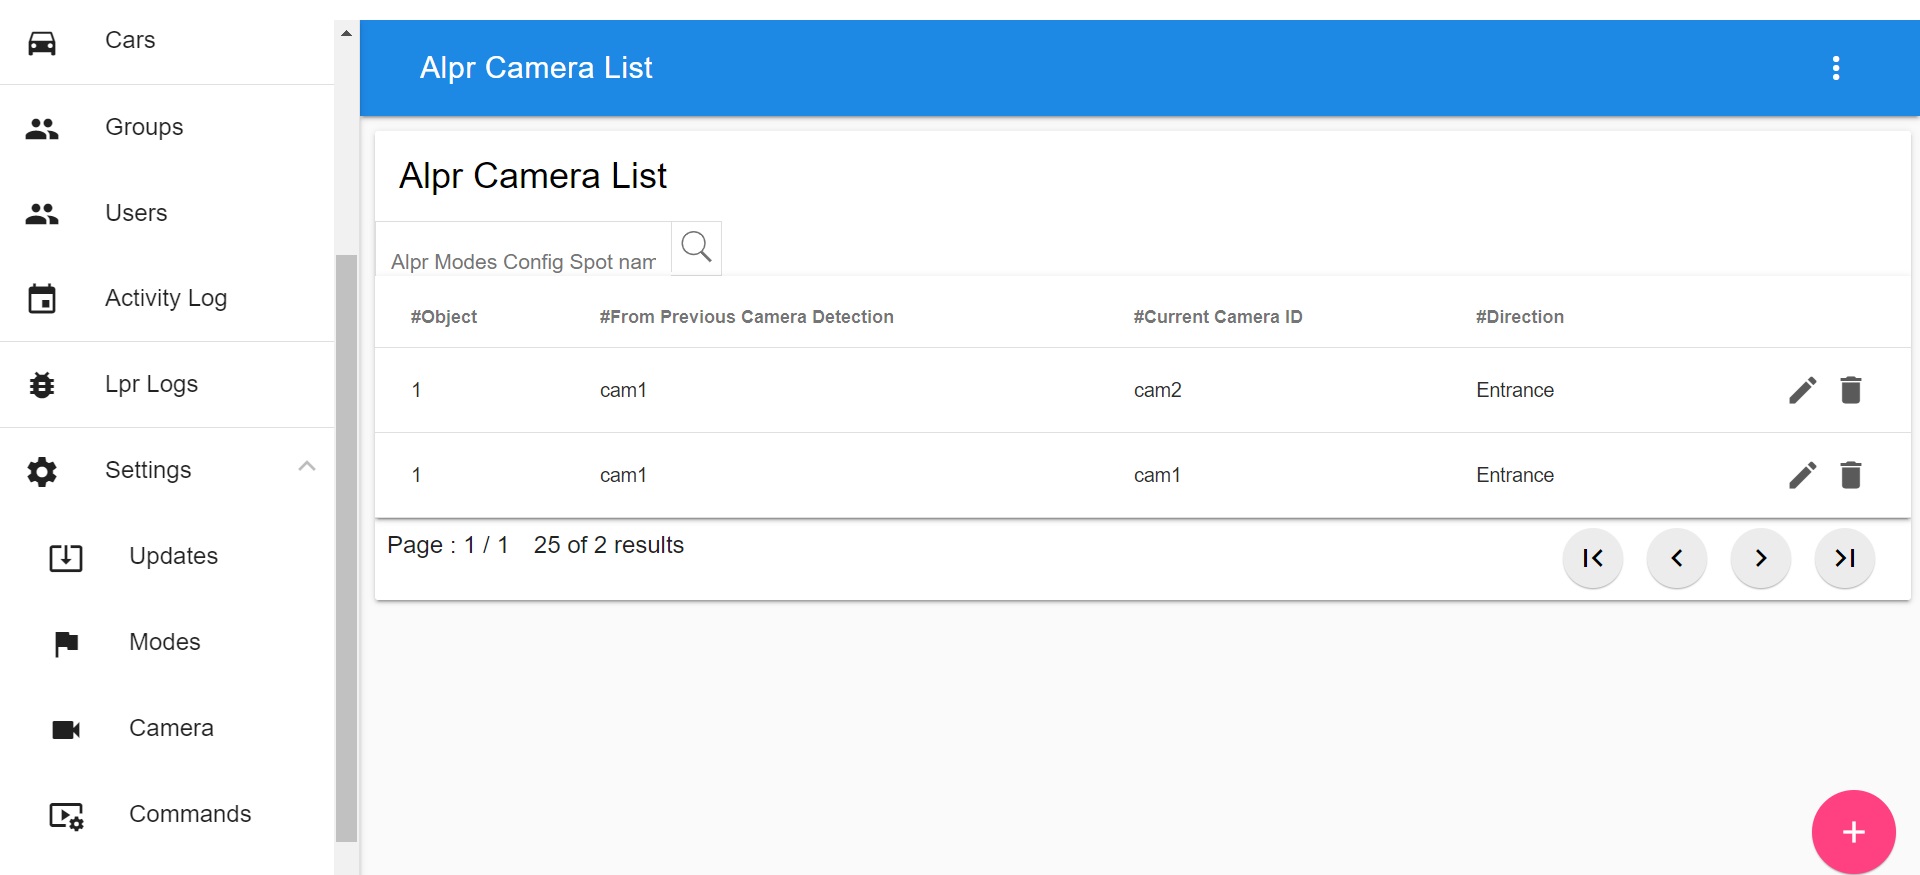The image size is (1920, 875).
Task: Go to the previous page
Action: tap(1677, 558)
